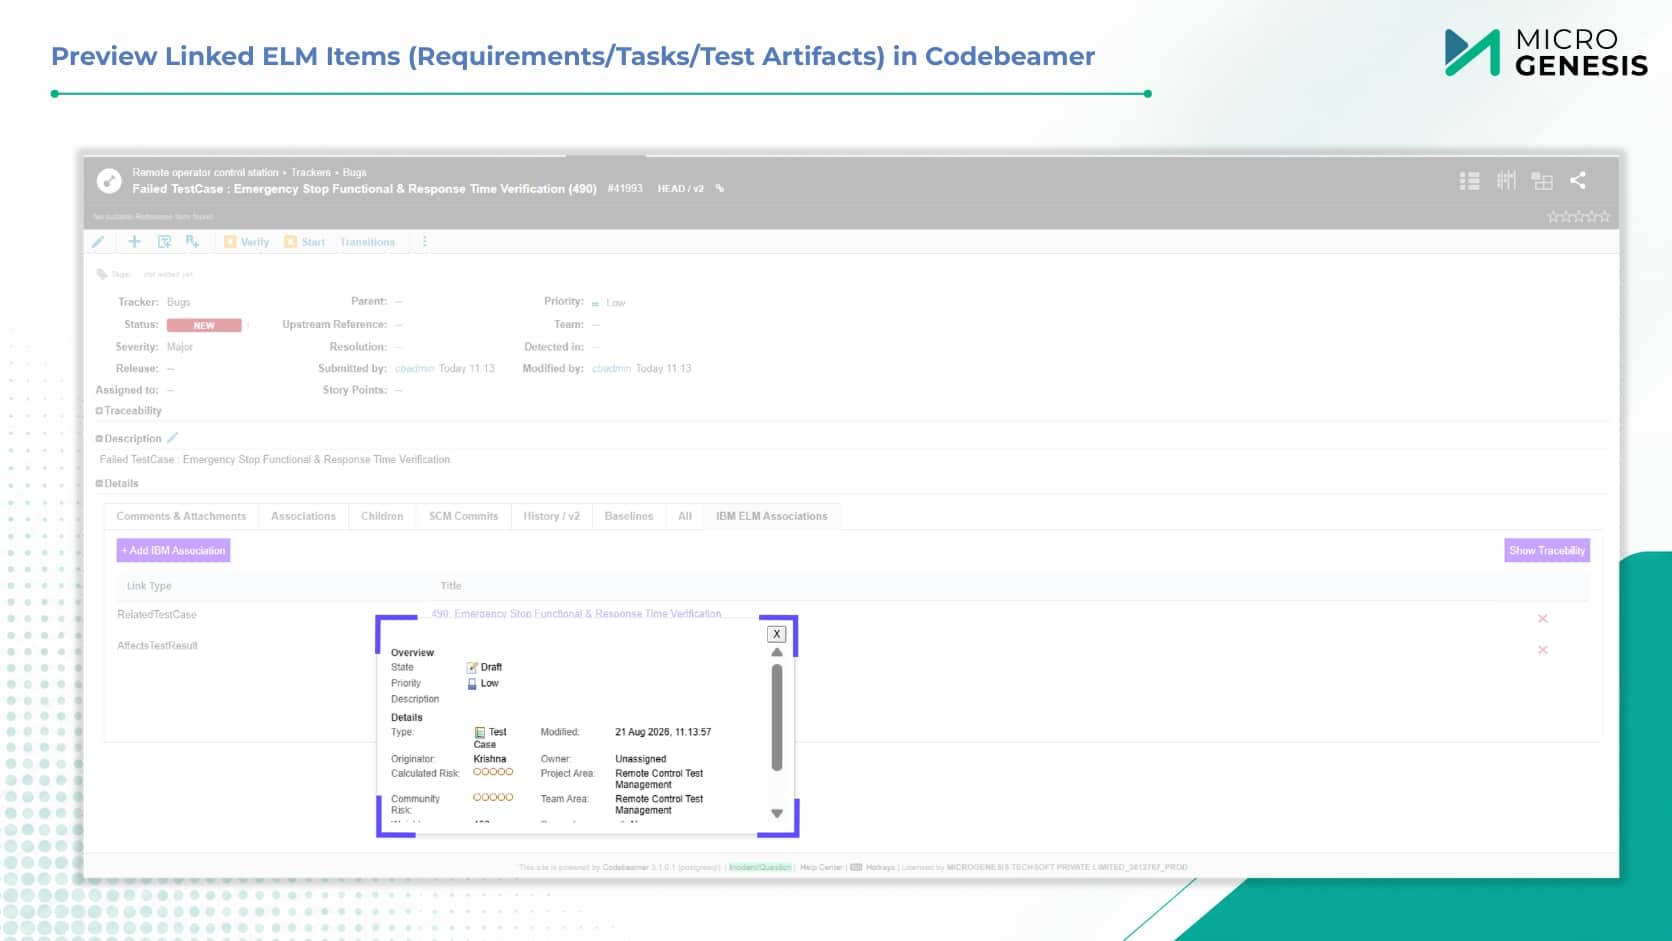Open the table layout view icon
The height and width of the screenshot is (941, 1672).
pos(1542,181)
